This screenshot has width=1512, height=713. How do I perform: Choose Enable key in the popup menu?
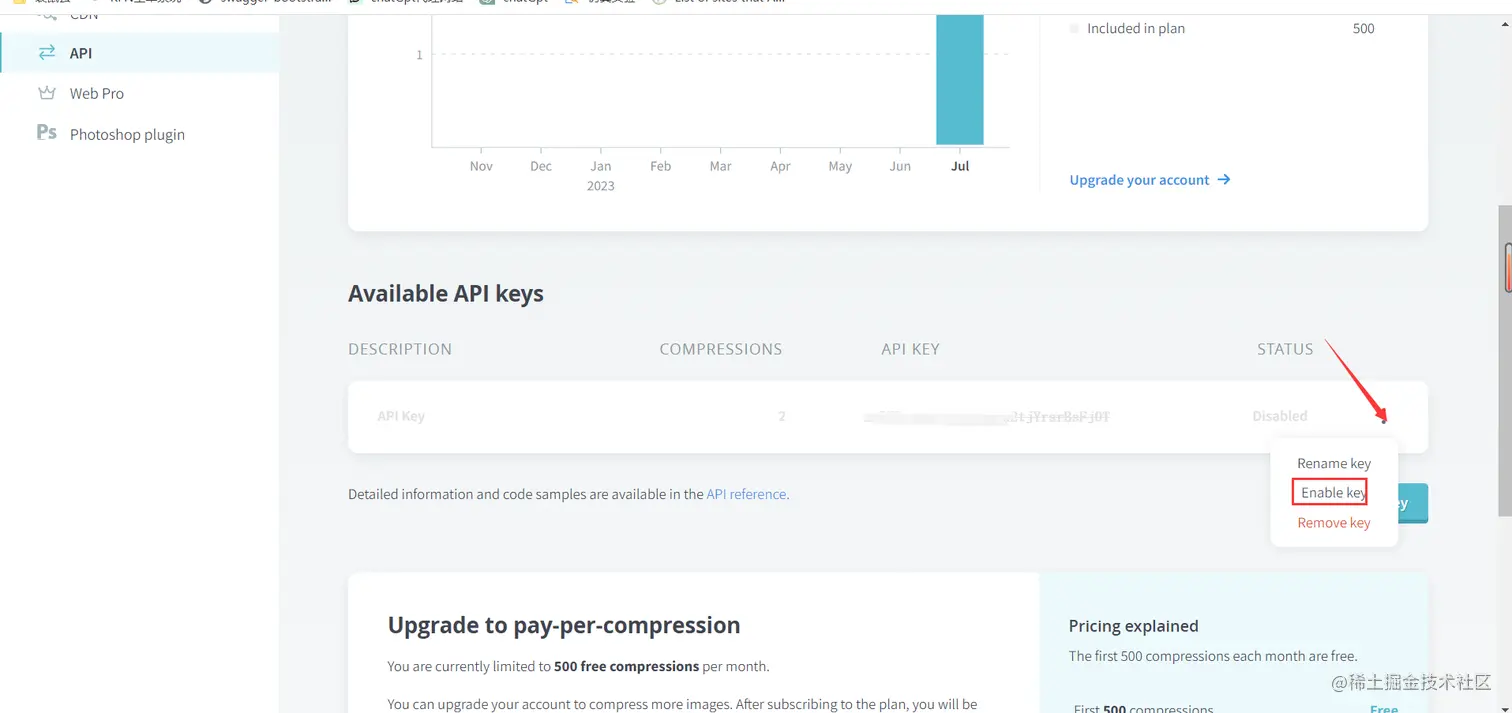[1330, 493]
